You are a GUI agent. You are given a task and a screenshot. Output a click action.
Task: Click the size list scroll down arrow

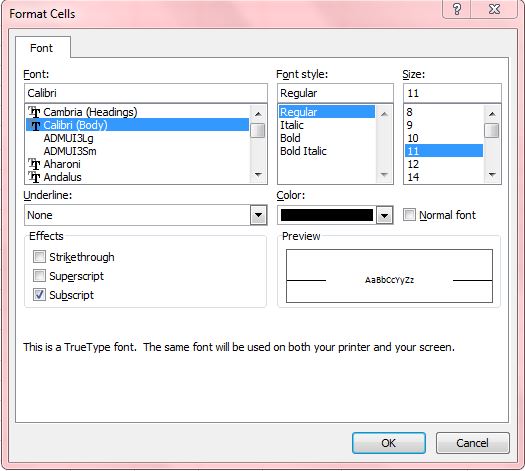point(492,174)
